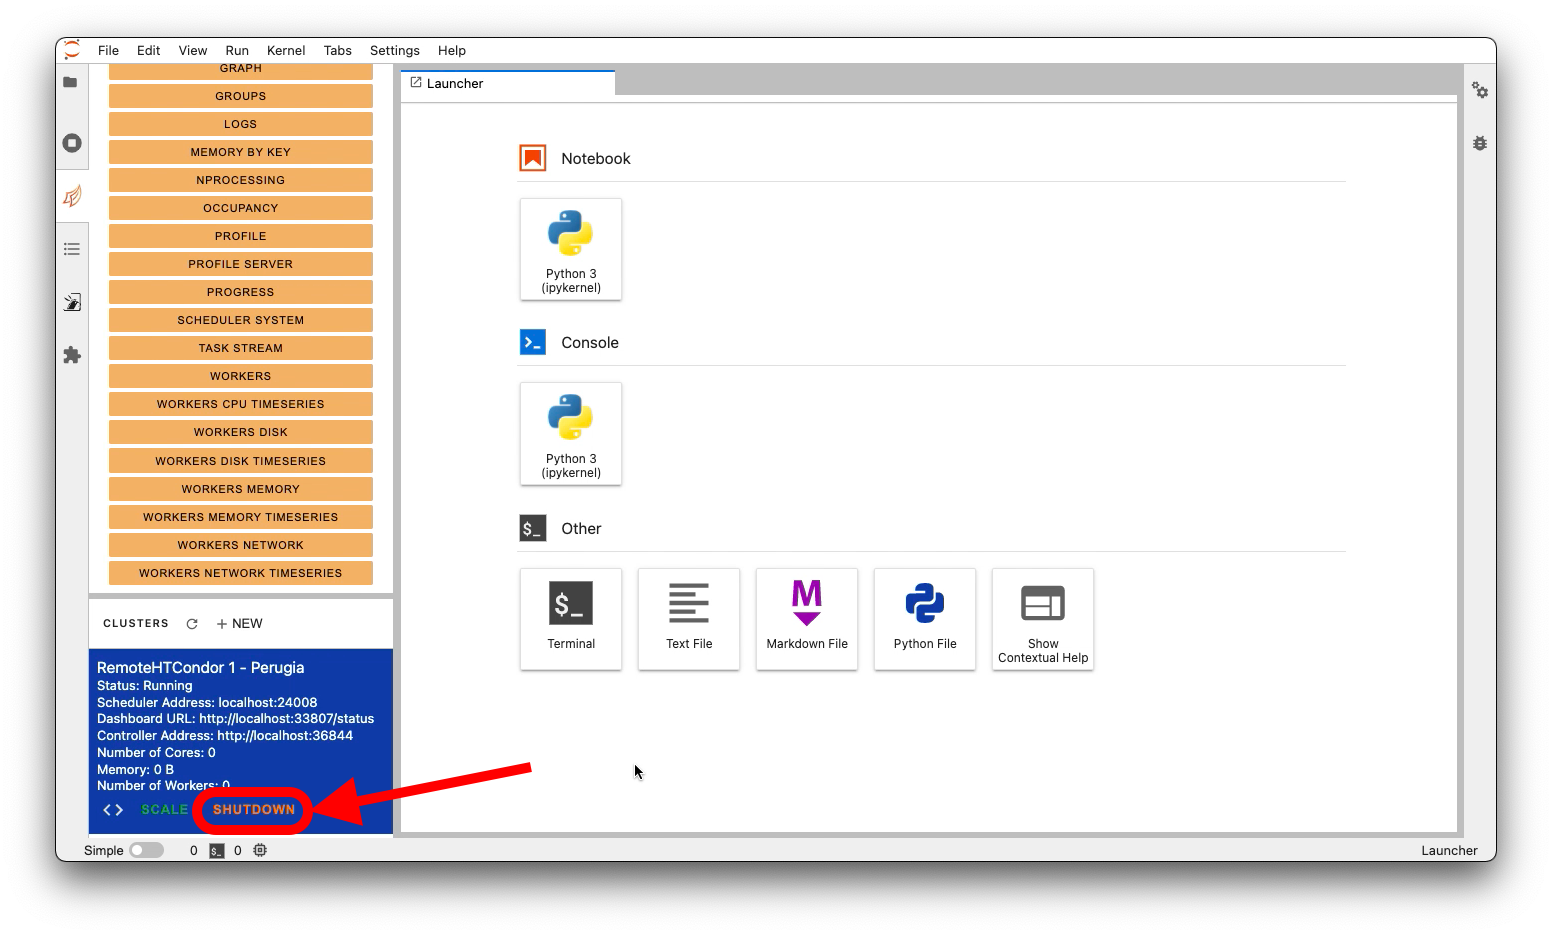Screen dimensions: 1552x935
Task: Open SCHEDULER SYSTEM dashboard
Action: 241,320
